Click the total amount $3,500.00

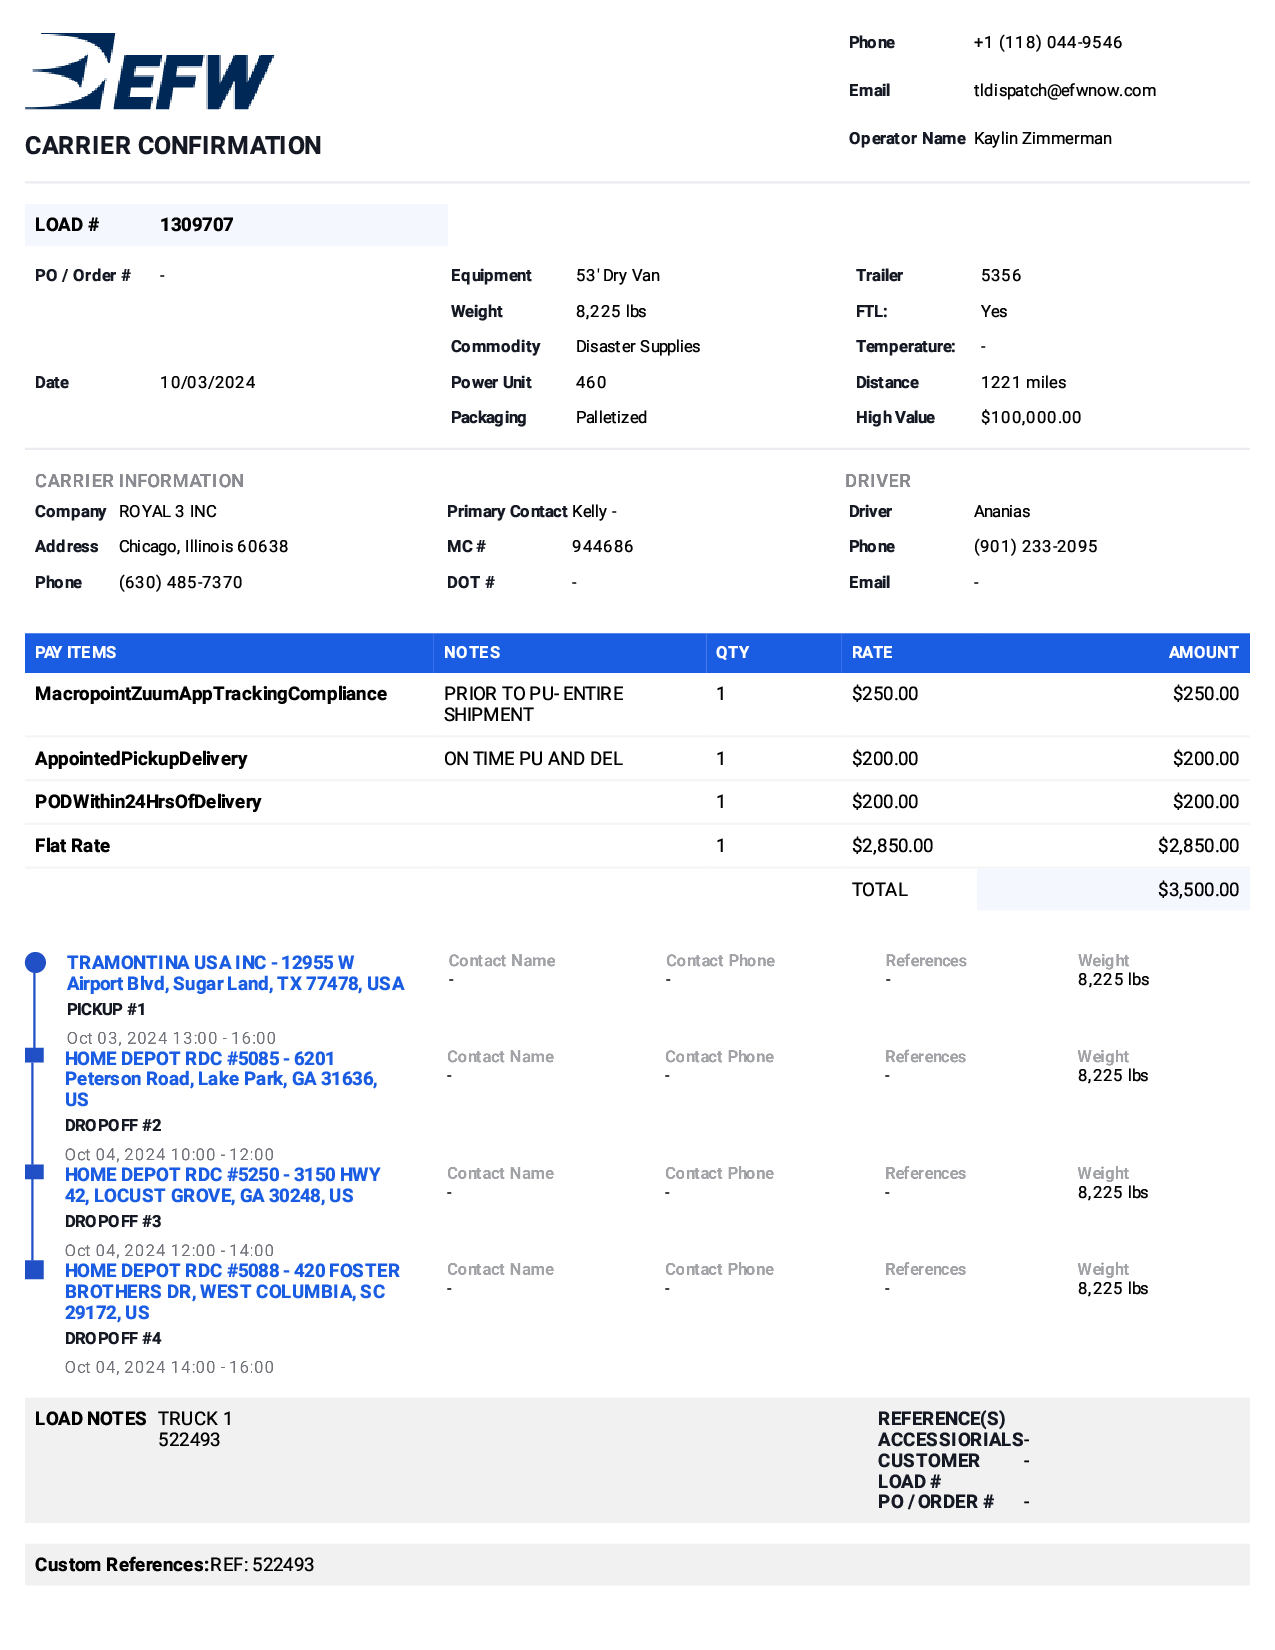point(1198,889)
